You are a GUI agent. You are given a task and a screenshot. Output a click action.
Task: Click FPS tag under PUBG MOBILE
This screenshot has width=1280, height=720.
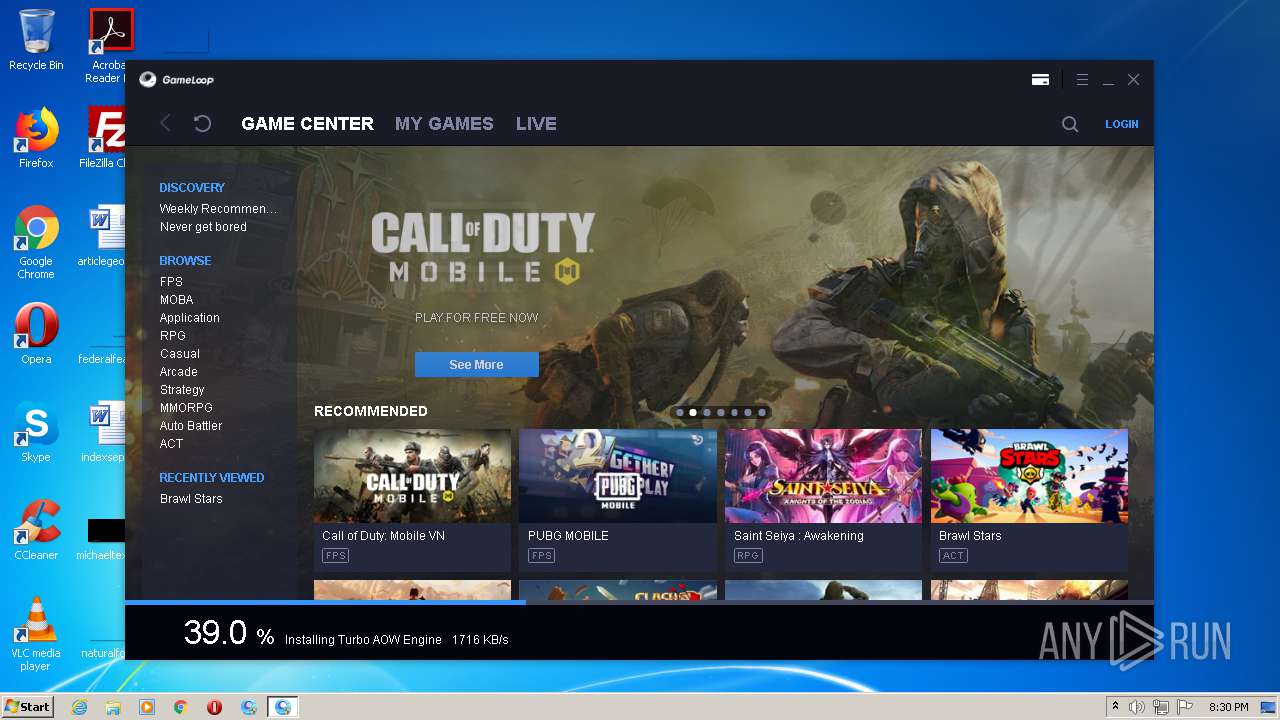[541, 556]
